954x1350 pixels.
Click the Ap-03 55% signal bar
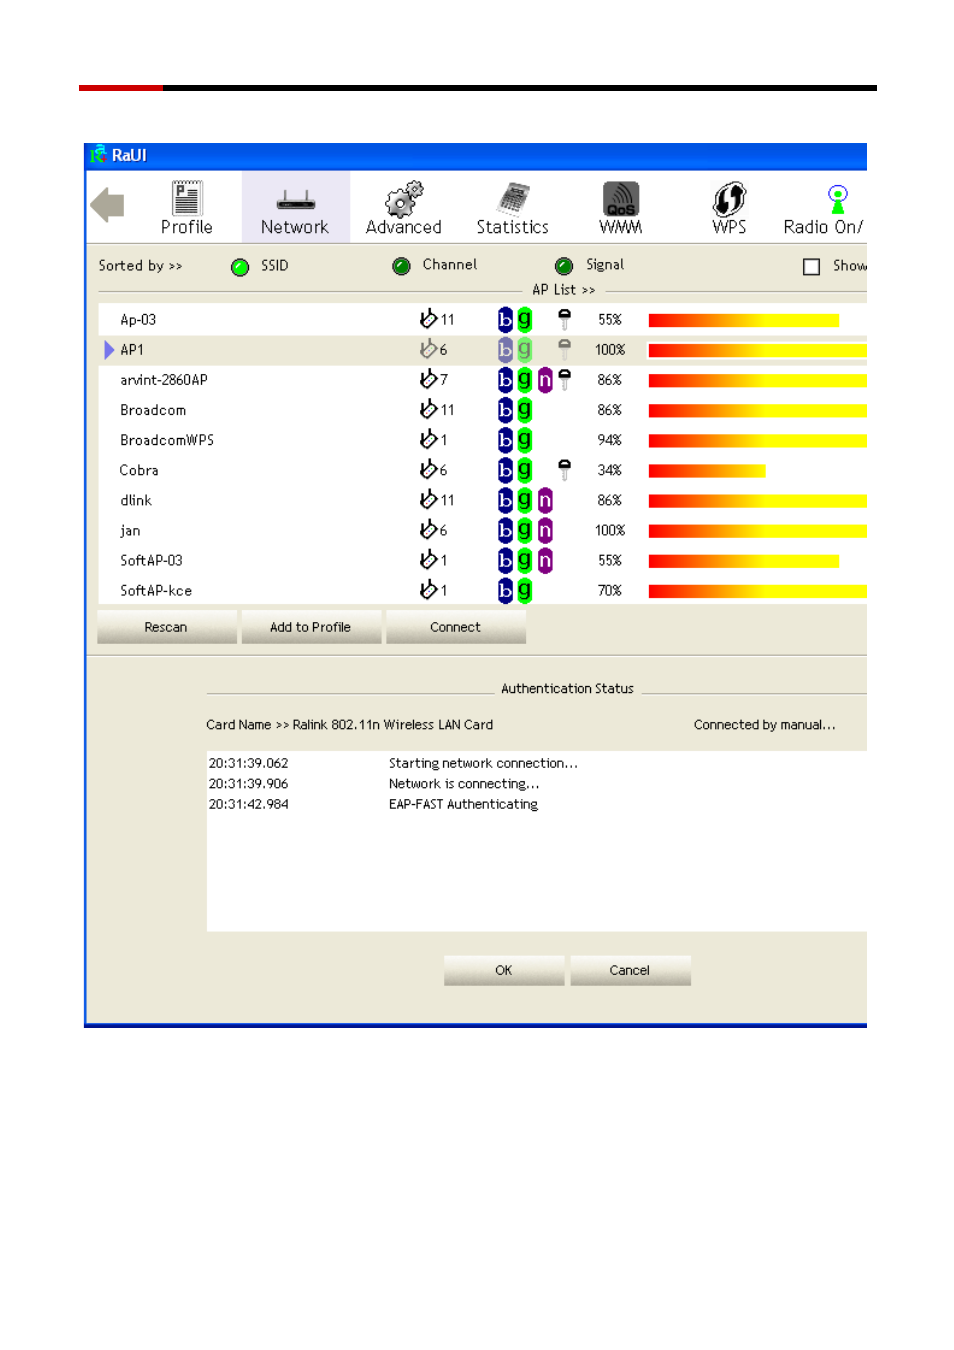(x=744, y=320)
